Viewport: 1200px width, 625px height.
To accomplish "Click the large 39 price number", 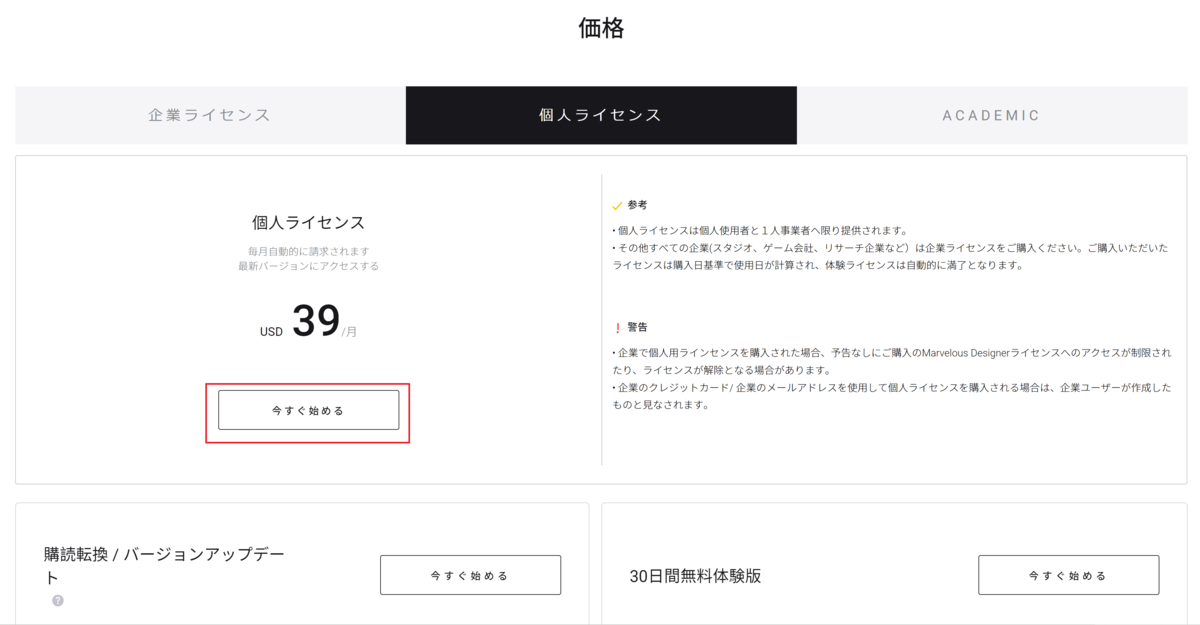I will click(x=316, y=321).
